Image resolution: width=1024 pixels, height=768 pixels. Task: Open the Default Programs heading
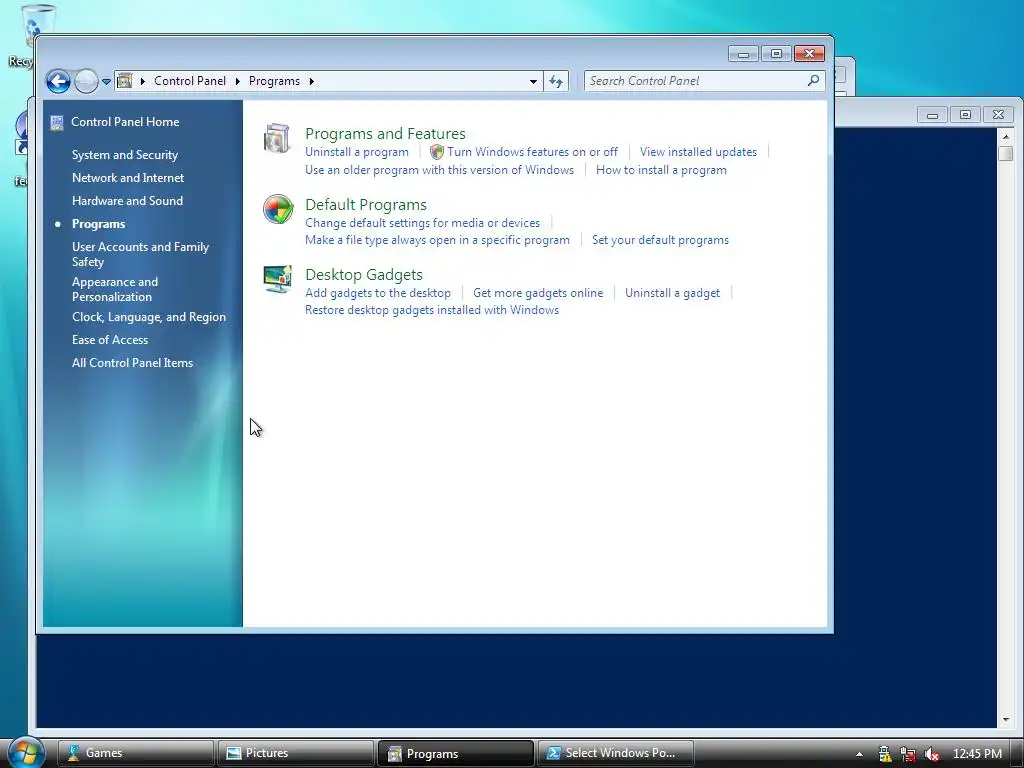(x=366, y=204)
